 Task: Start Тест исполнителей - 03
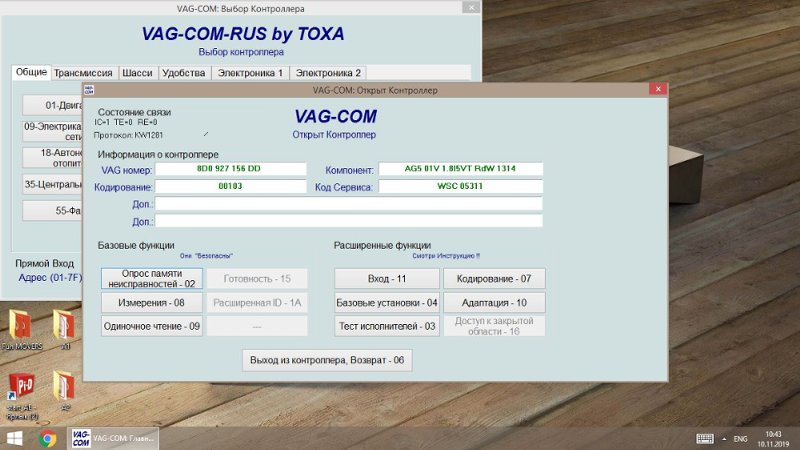[387, 326]
